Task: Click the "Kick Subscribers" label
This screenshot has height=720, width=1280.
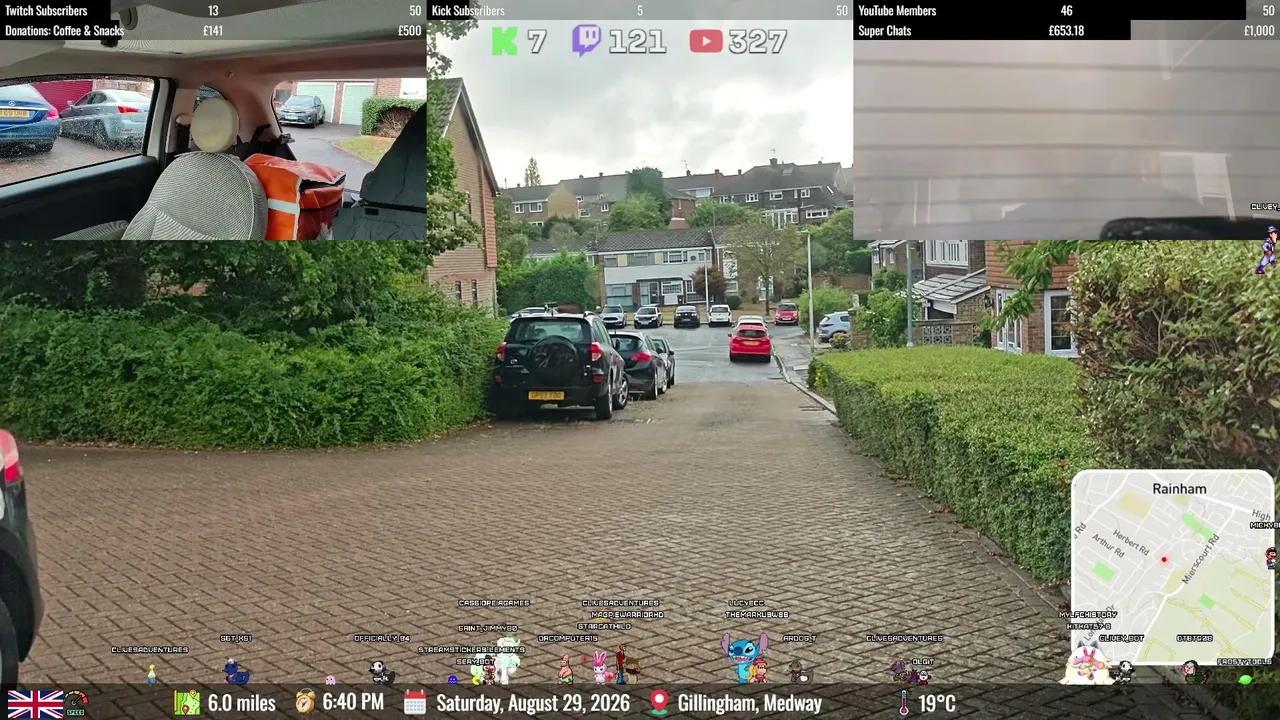Action: [468, 10]
